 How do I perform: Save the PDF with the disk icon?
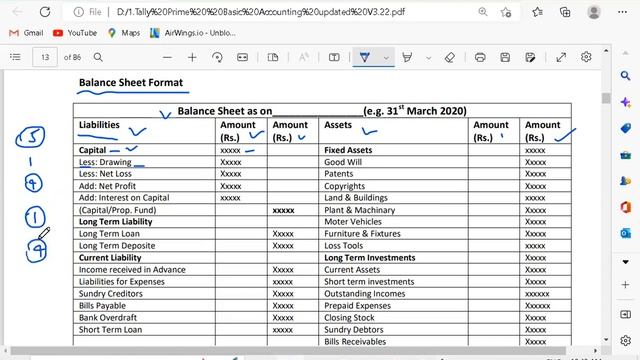coord(505,58)
